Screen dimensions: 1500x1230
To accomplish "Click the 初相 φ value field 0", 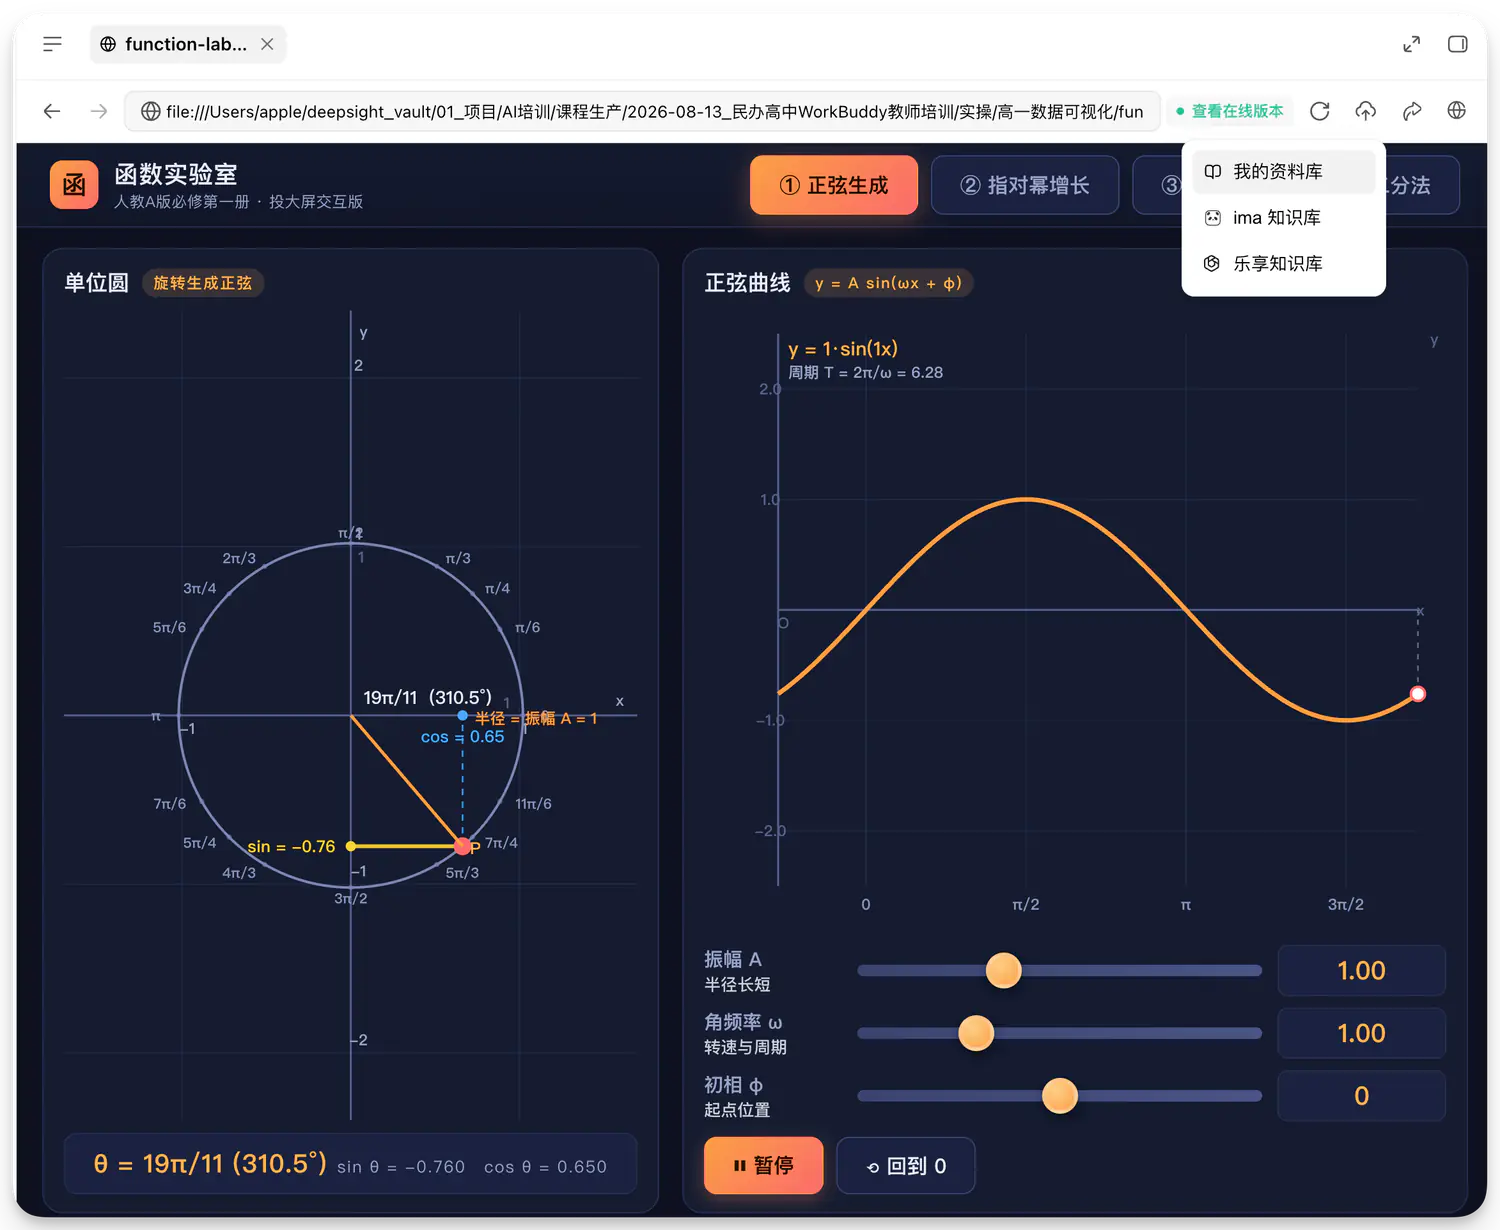I will tap(1362, 1096).
